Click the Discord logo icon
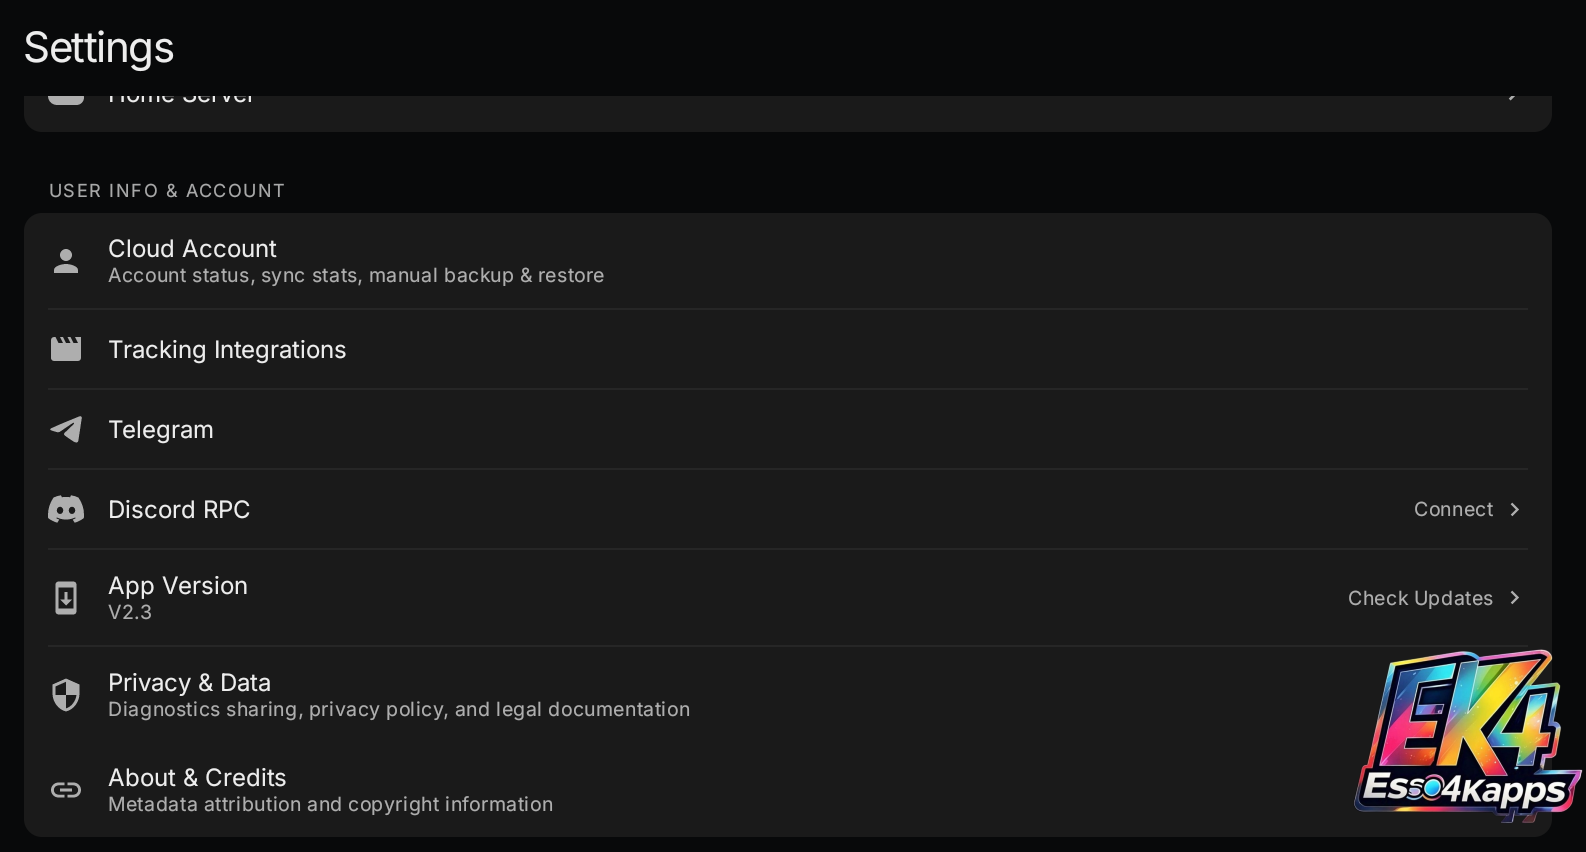The height and width of the screenshot is (852, 1586). pos(66,509)
